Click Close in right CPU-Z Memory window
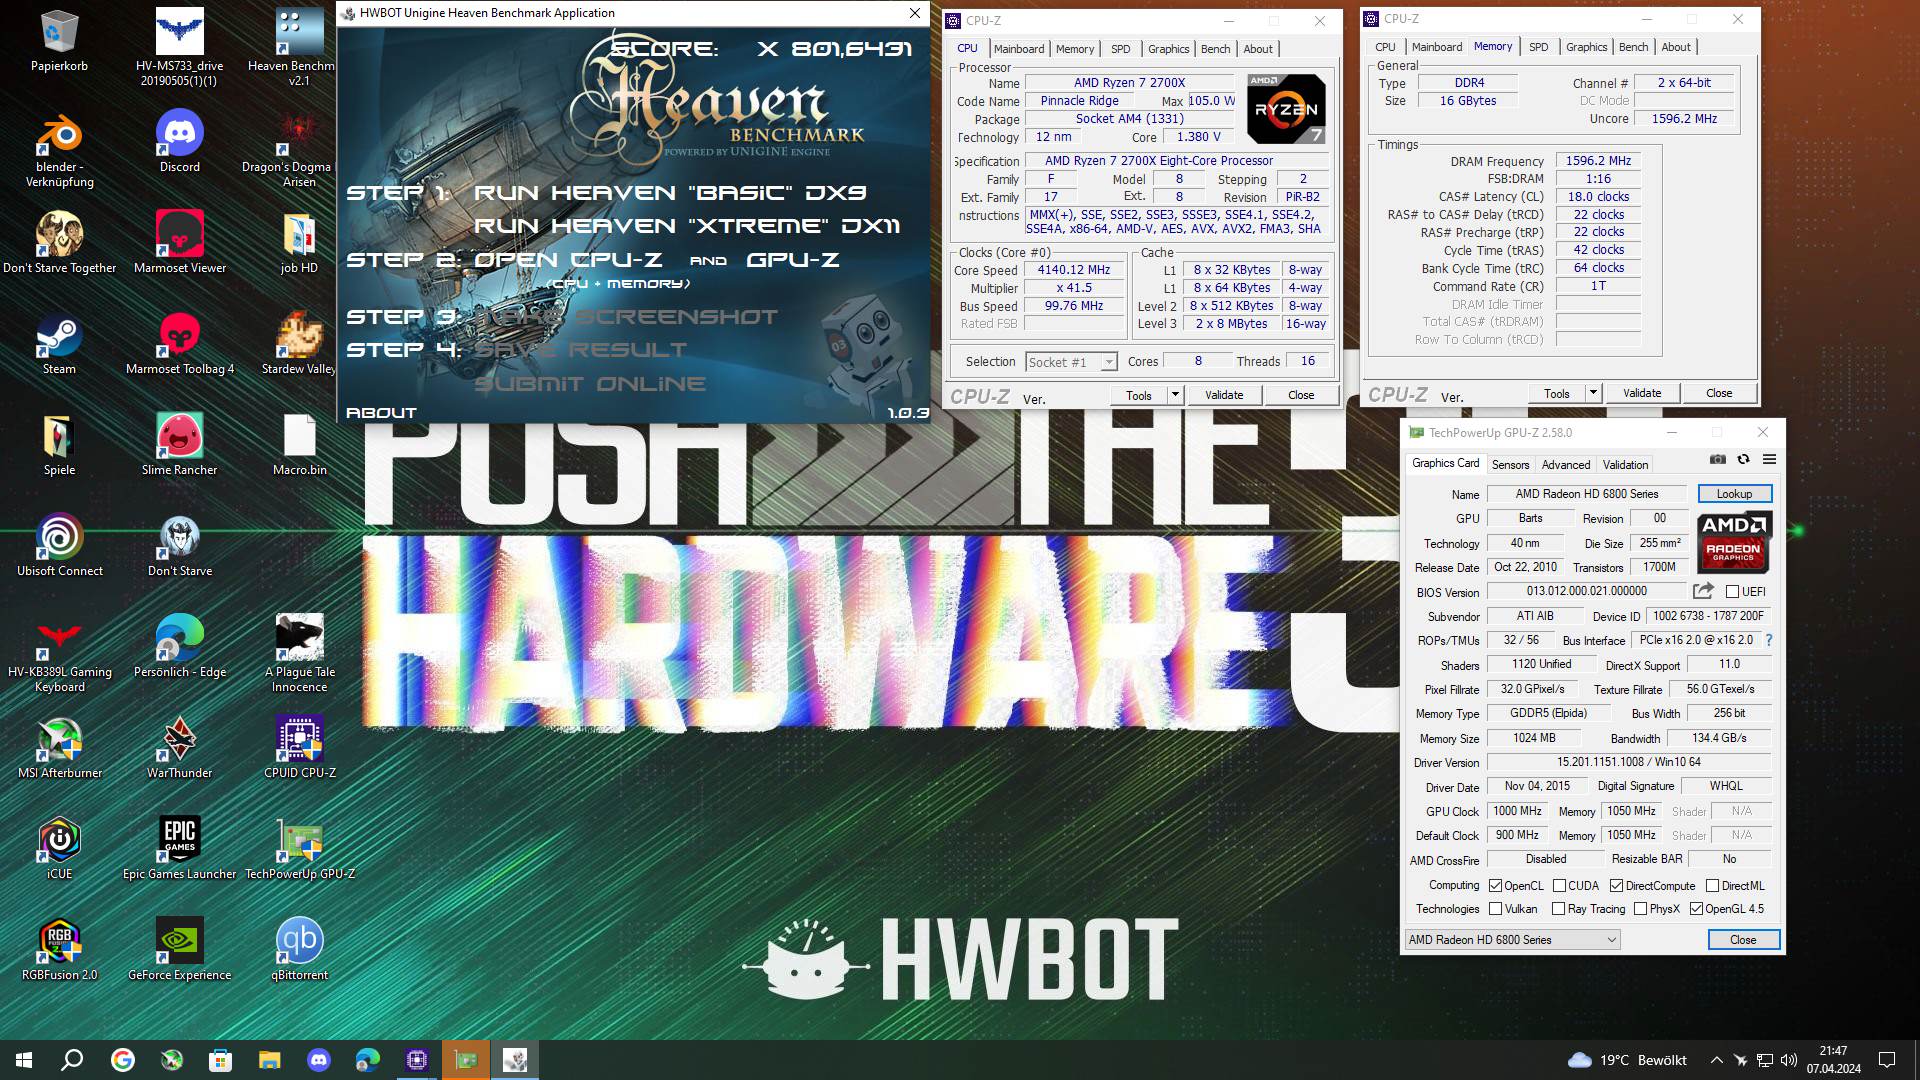 1719,393
